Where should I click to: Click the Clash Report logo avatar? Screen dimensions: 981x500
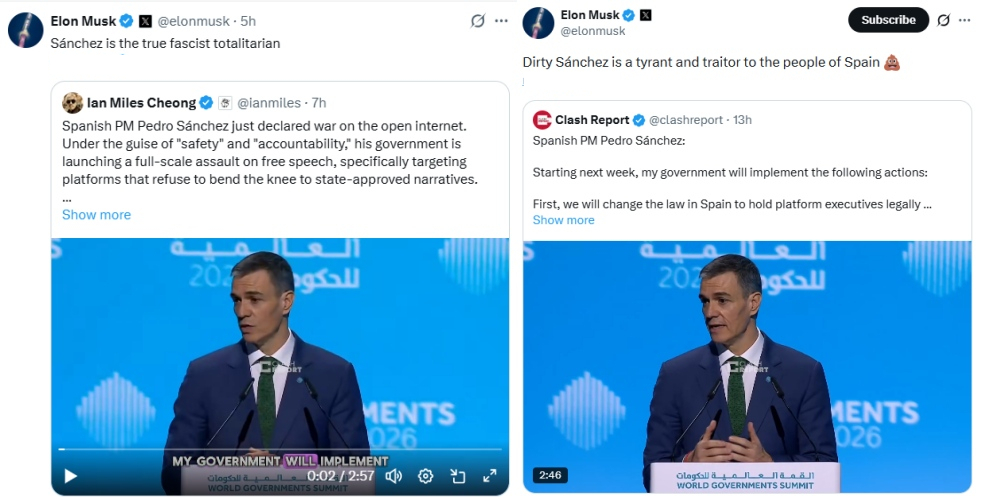point(542,120)
